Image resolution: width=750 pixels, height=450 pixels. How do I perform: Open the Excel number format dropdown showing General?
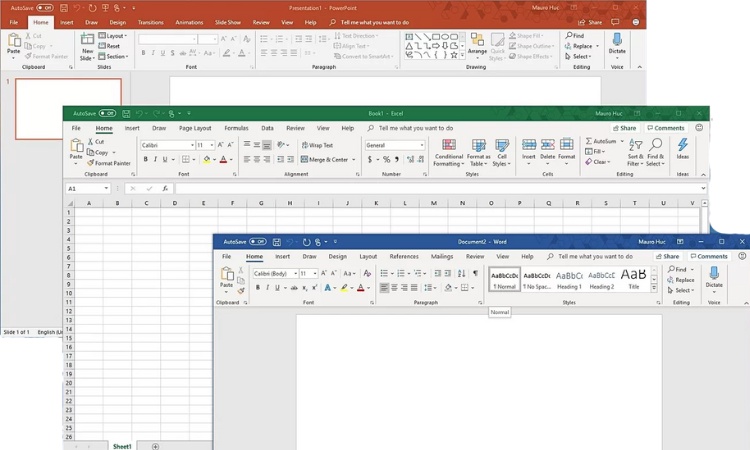(x=421, y=145)
